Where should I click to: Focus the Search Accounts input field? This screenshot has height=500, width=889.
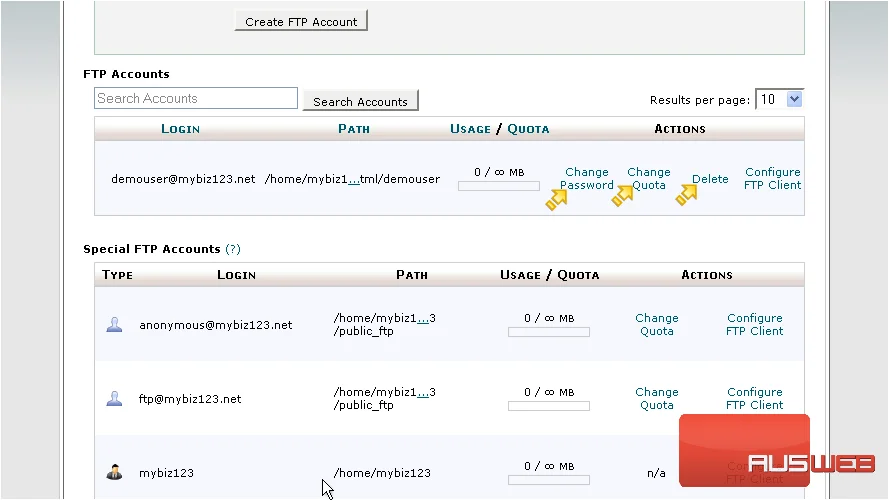click(196, 98)
